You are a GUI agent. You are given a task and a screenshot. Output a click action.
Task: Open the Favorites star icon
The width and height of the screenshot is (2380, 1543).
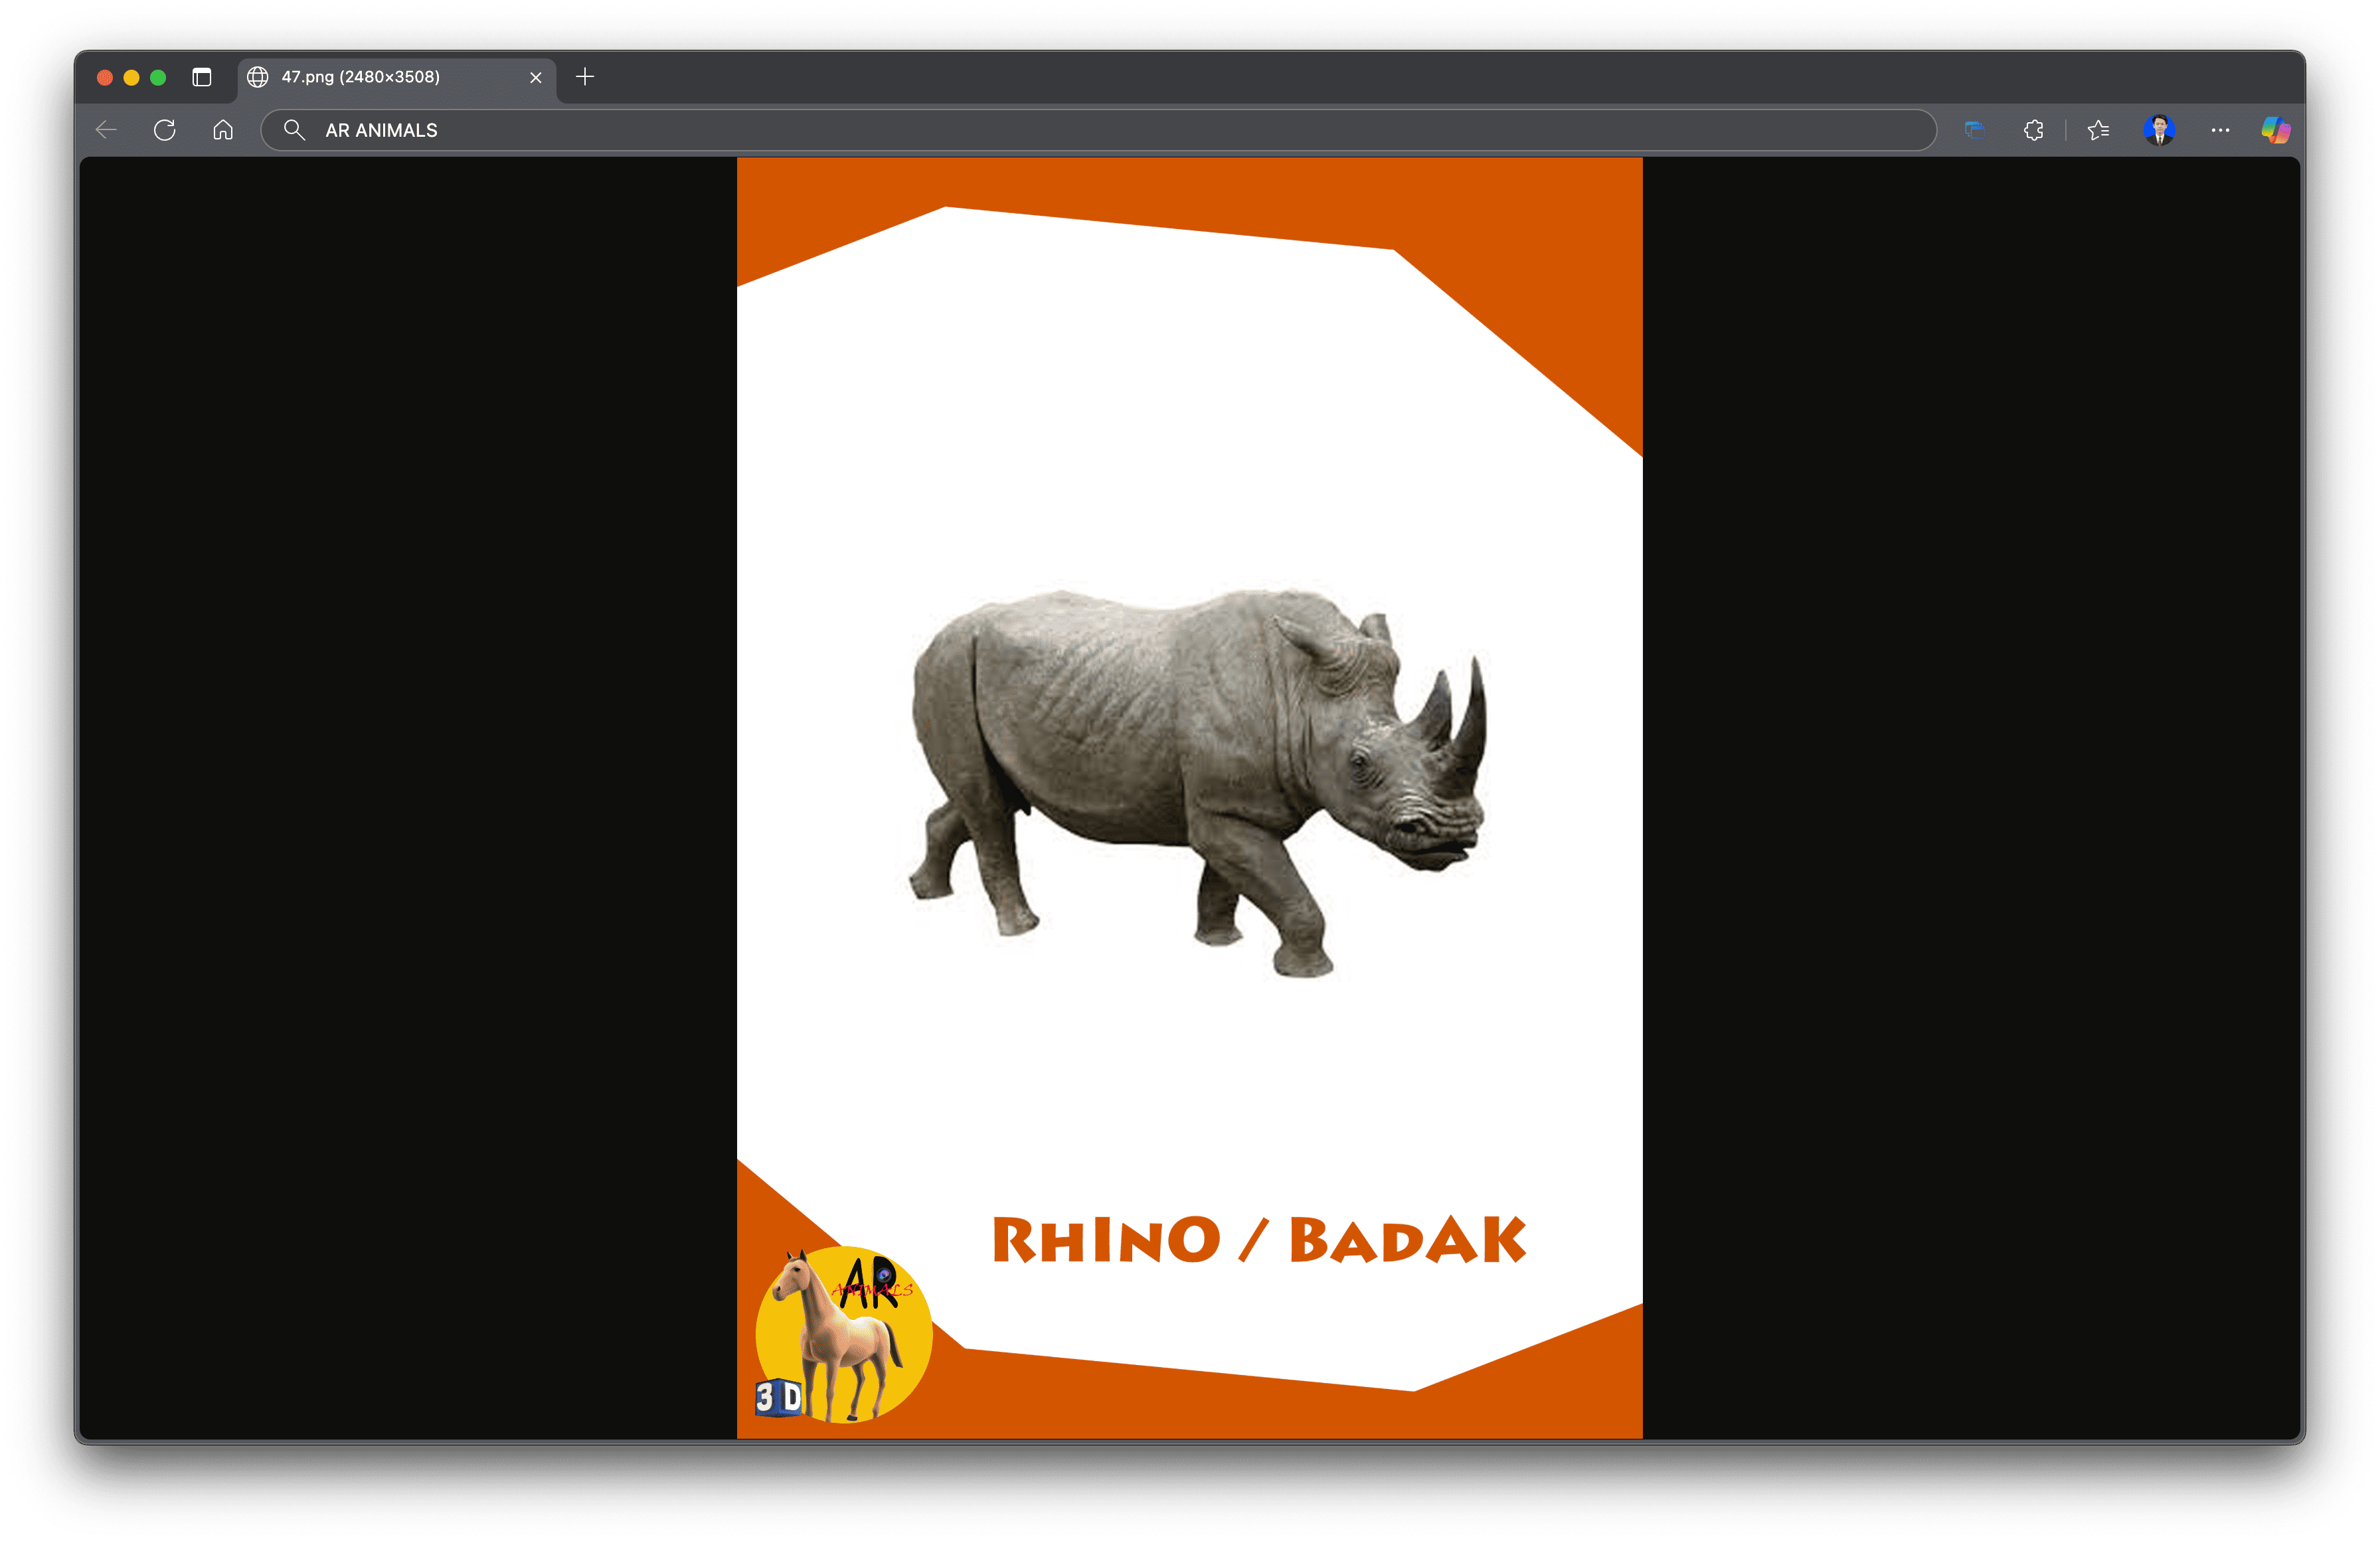click(x=2098, y=129)
